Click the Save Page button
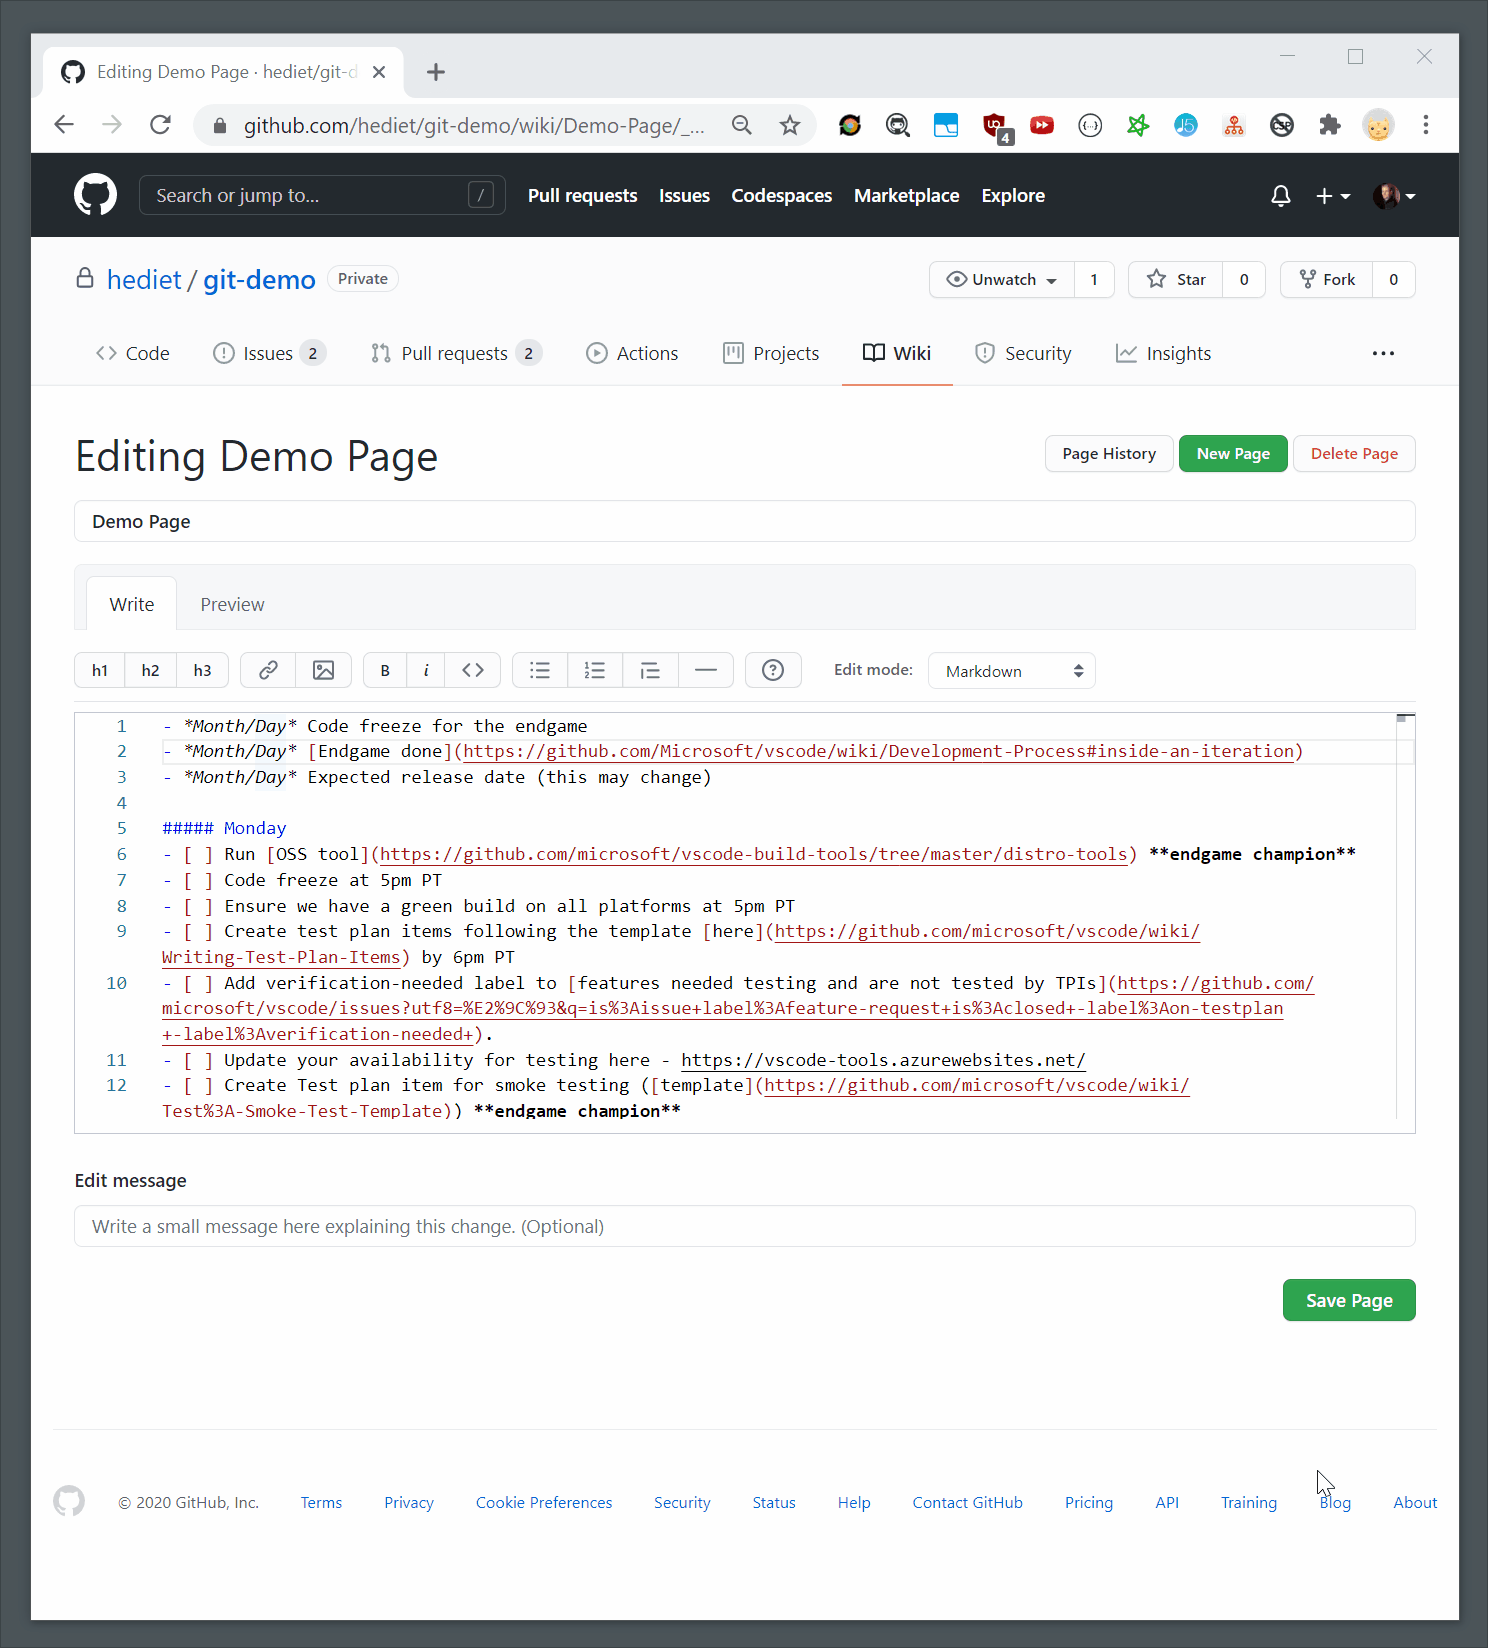The image size is (1488, 1648). point(1349,1300)
